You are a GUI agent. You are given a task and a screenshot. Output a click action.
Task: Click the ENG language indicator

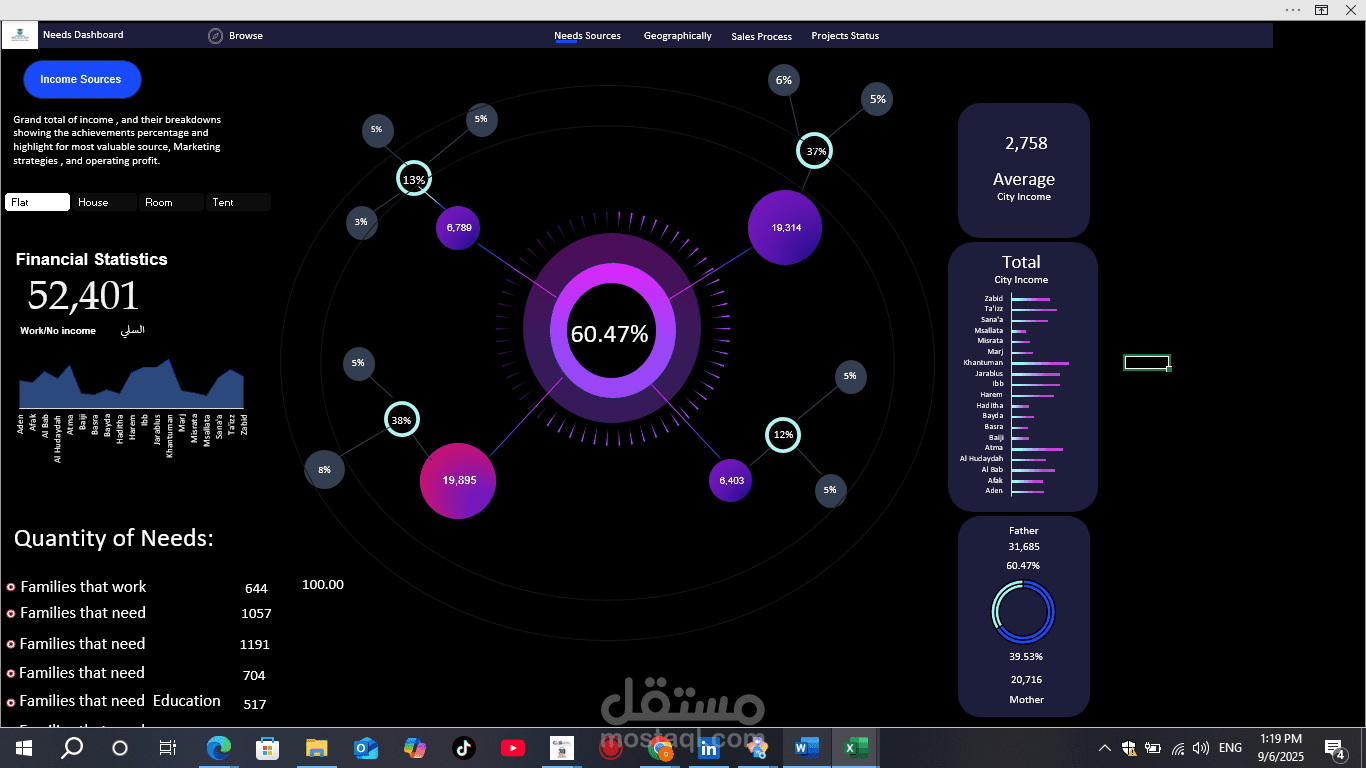1230,748
